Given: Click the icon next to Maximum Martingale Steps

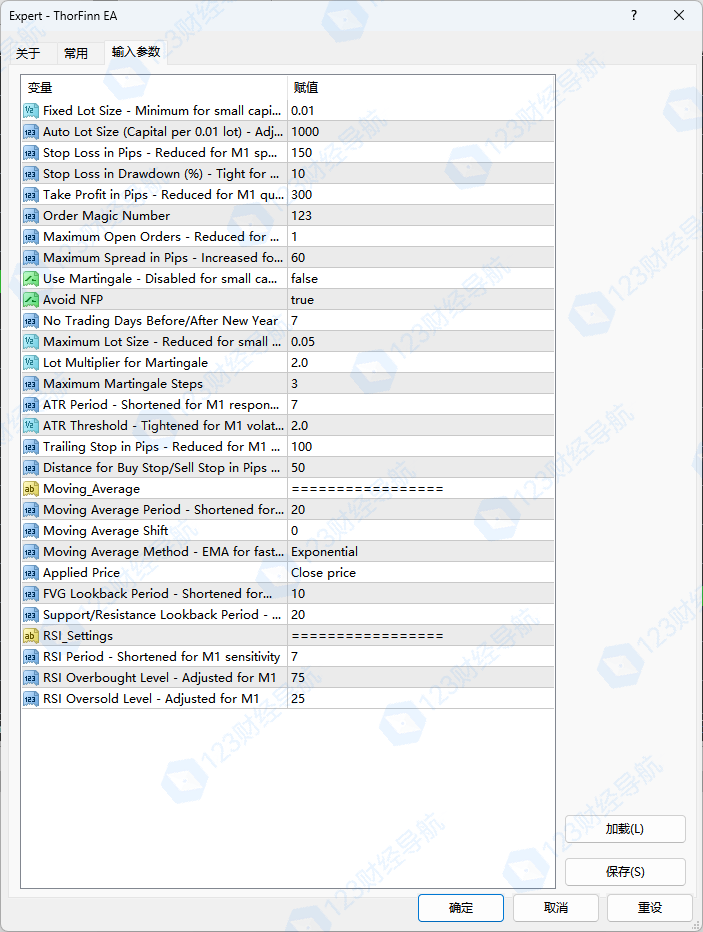Looking at the screenshot, I should coord(31,384).
